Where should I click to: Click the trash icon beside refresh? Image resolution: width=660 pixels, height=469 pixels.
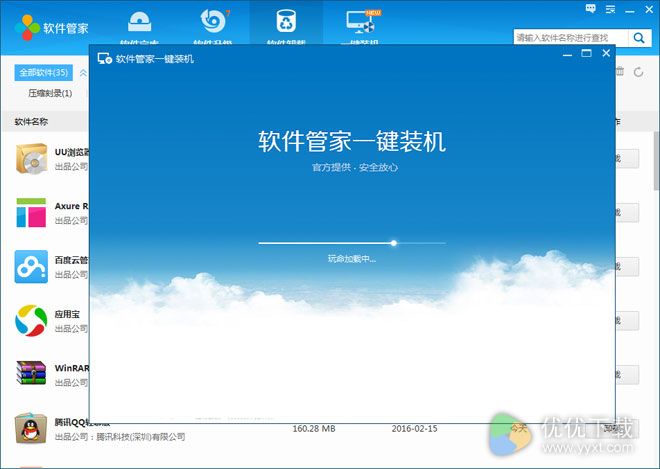620,71
